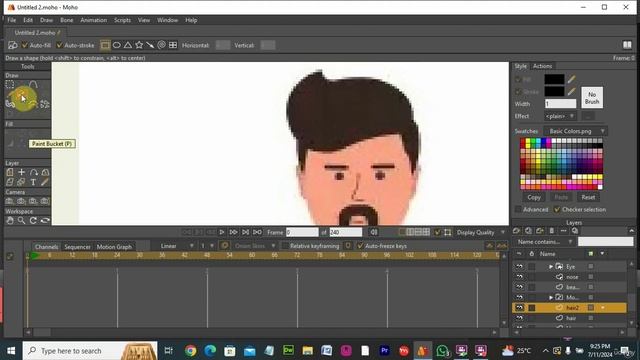Open the Library panel icon at top right

point(627,45)
